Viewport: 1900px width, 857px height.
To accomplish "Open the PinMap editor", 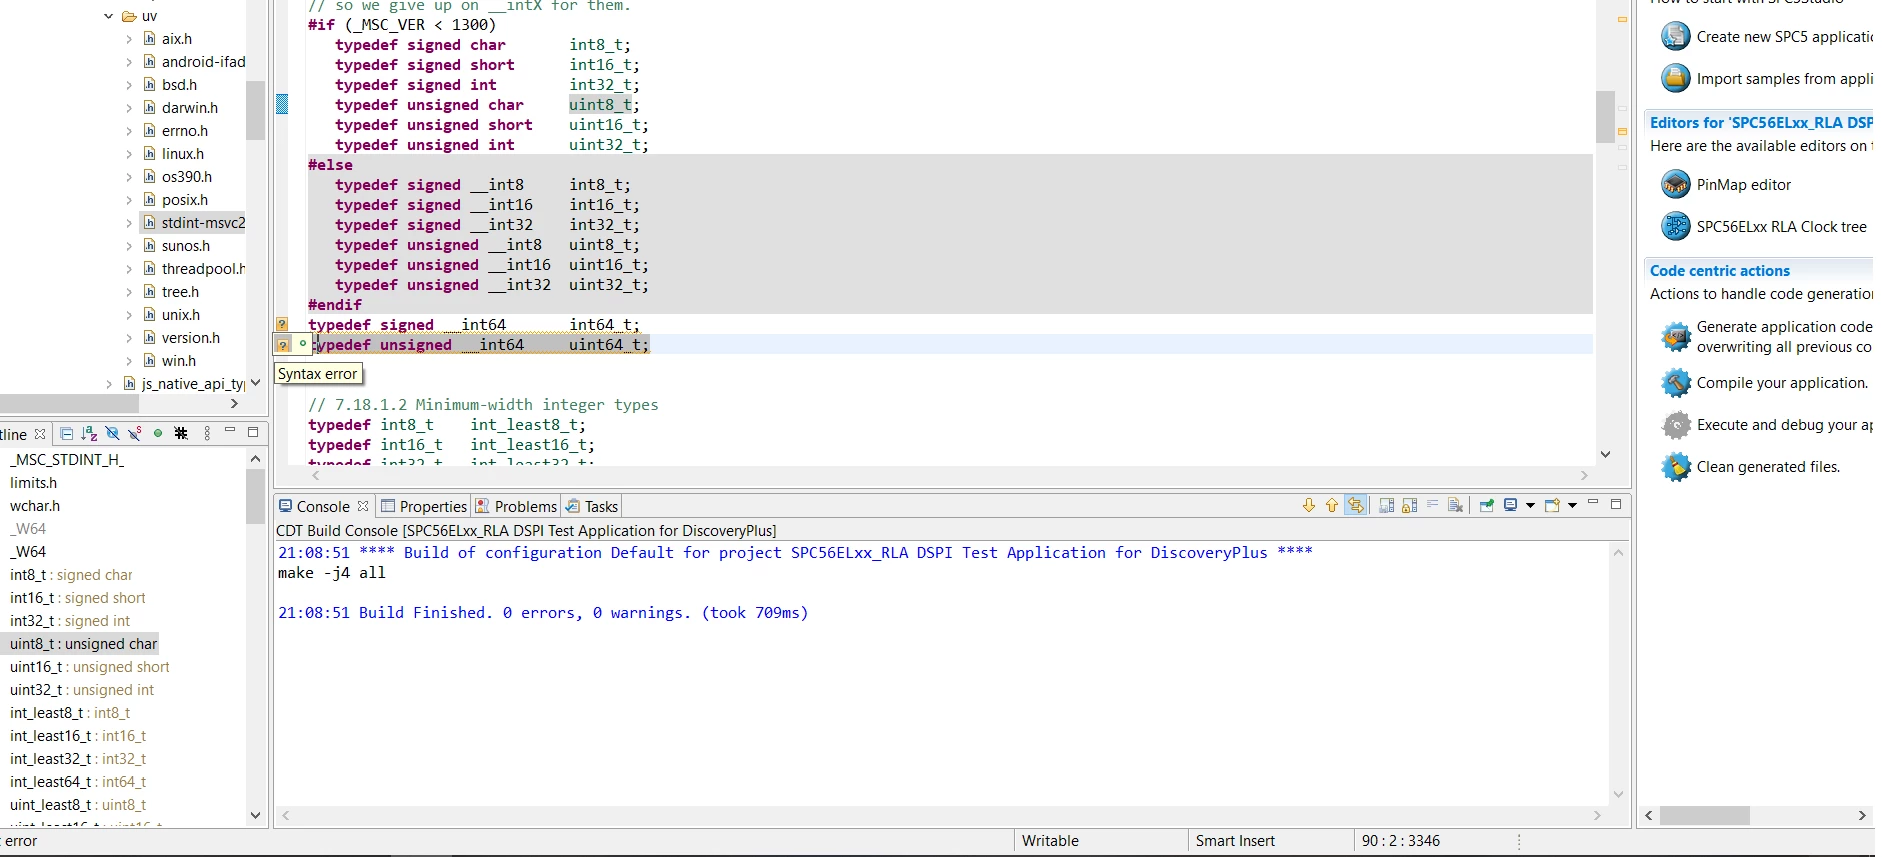I will (1743, 185).
